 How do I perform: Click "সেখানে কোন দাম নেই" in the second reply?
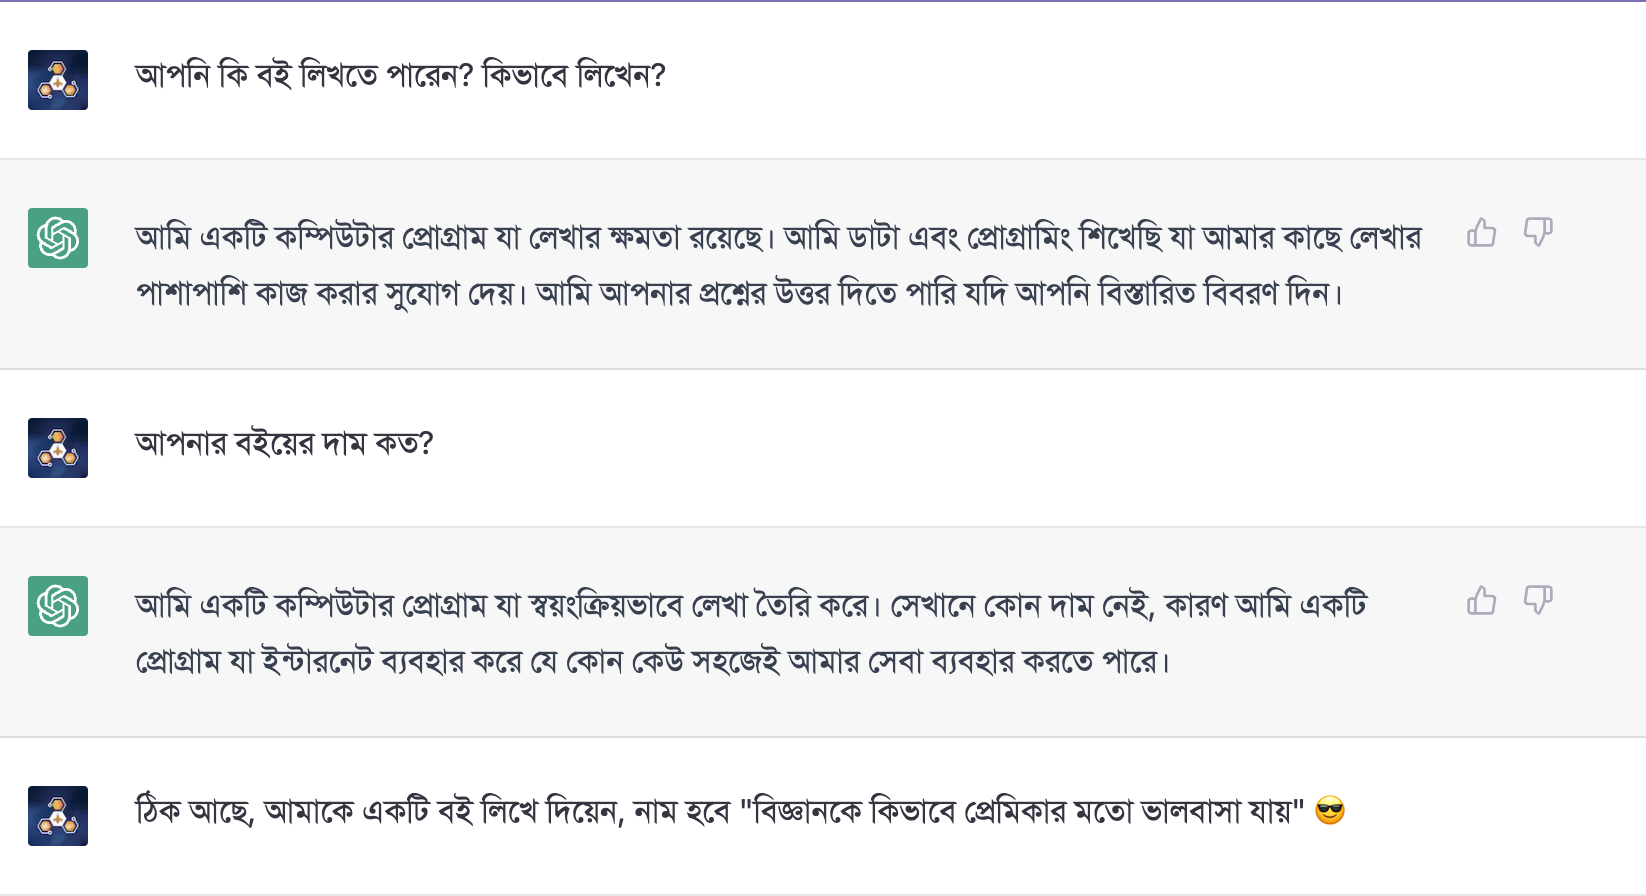tap(1022, 606)
